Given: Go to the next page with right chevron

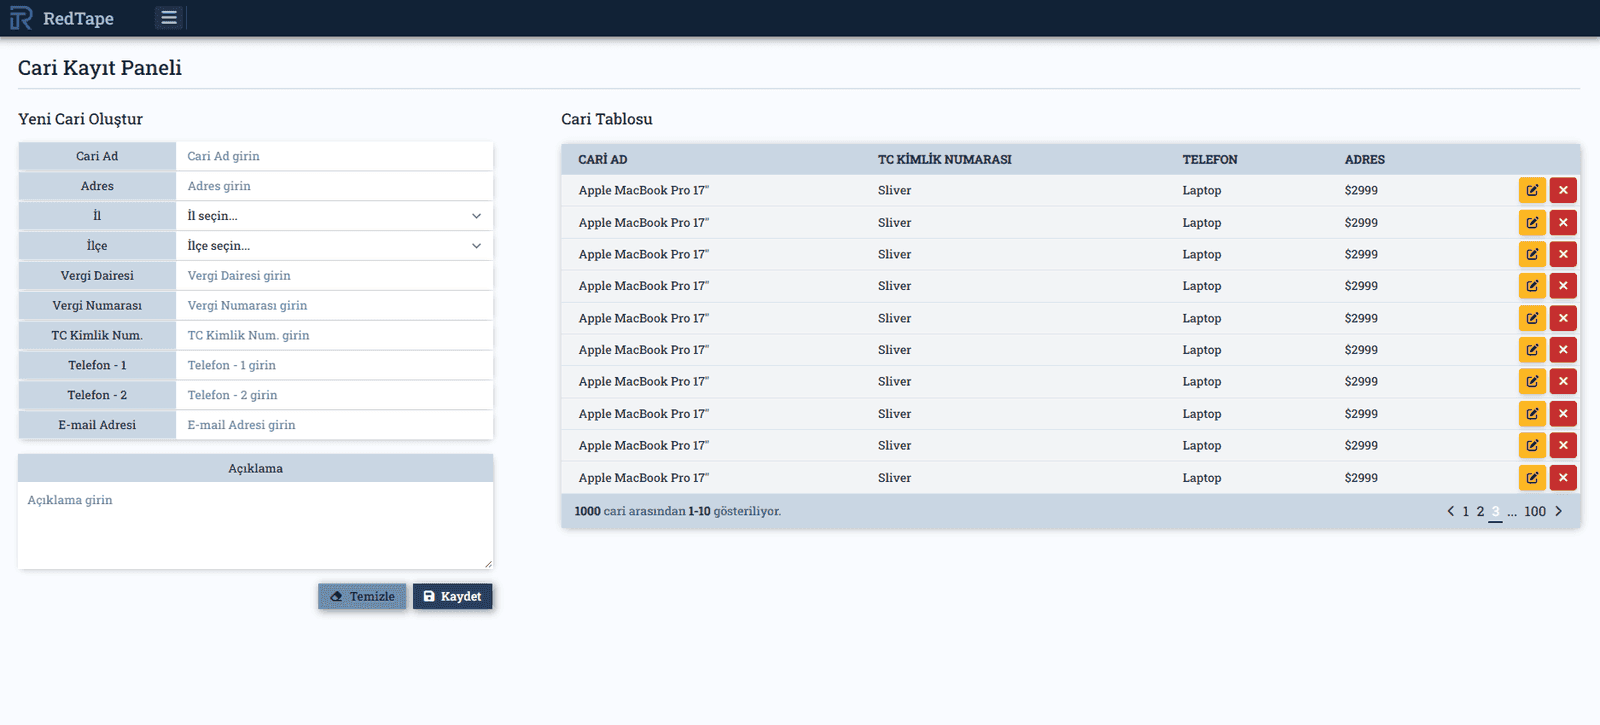Looking at the screenshot, I should click(1558, 511).
